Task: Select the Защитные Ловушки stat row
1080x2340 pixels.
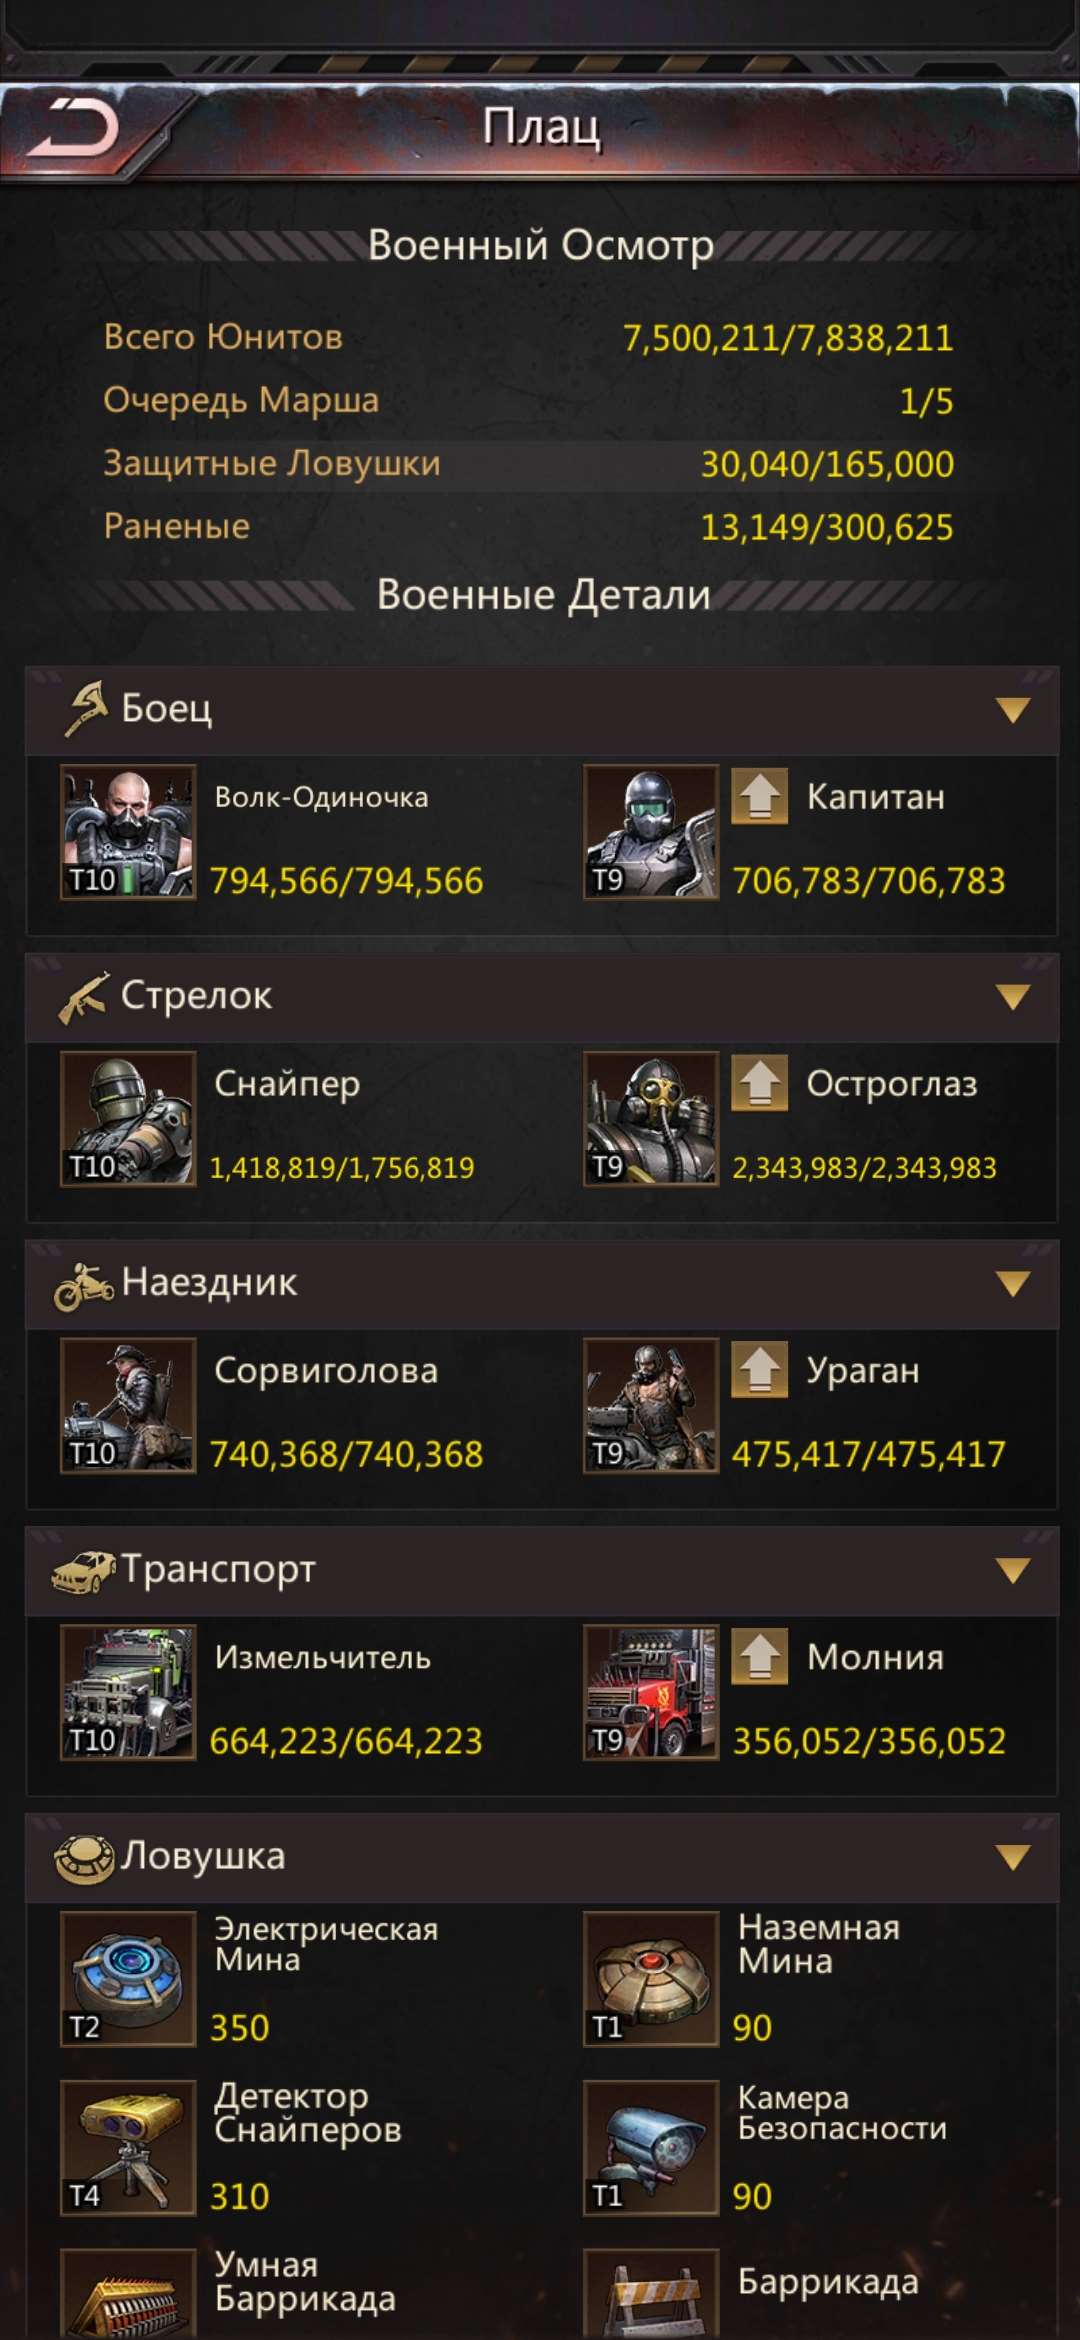Action: point(528,463)
